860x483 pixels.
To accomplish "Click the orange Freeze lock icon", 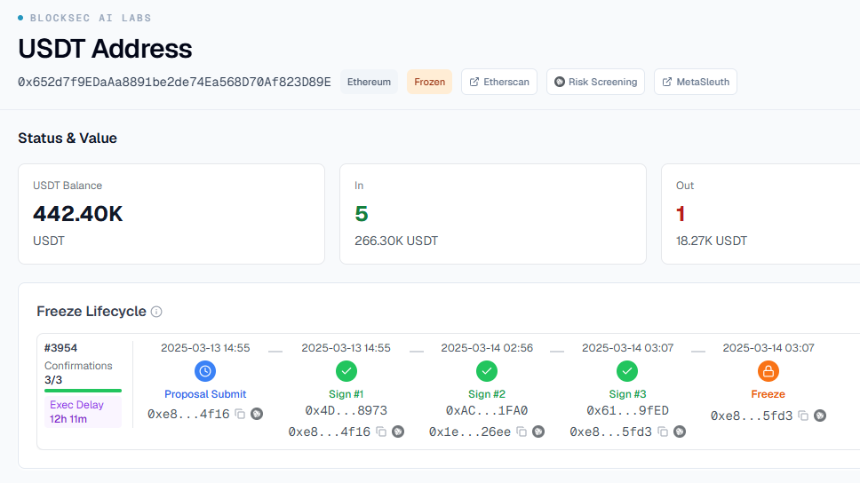I will point(768,371).
